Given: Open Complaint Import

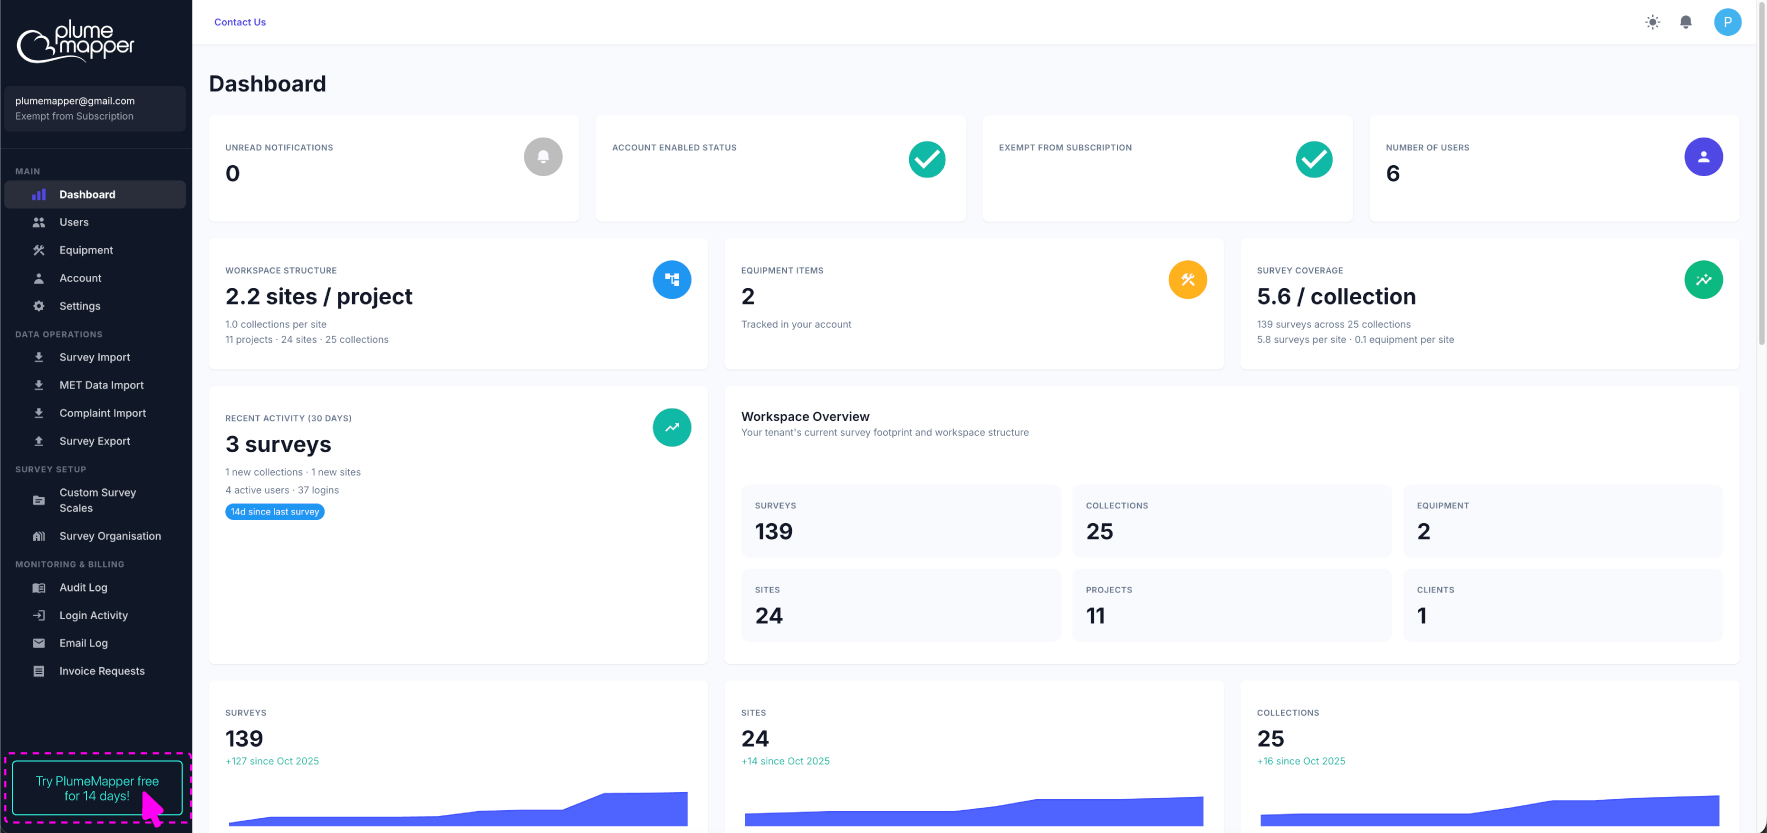Looking at the screenshot, I should click(x=95, y=414).
